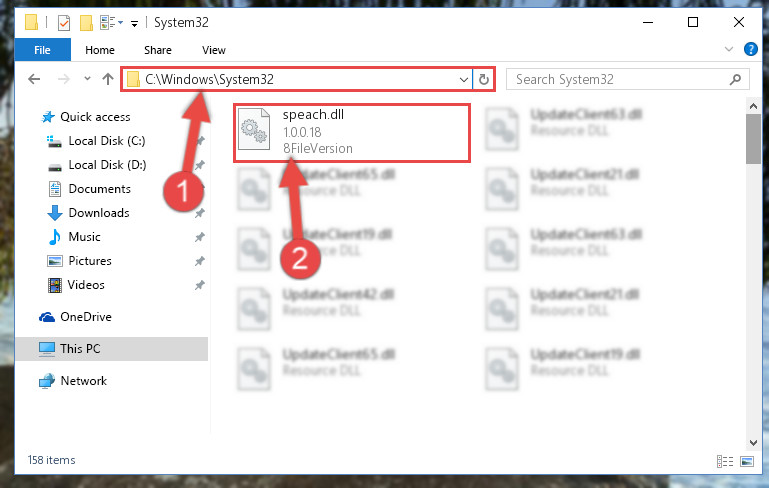Switch to Large icons view layout

(x=747, y=461)
